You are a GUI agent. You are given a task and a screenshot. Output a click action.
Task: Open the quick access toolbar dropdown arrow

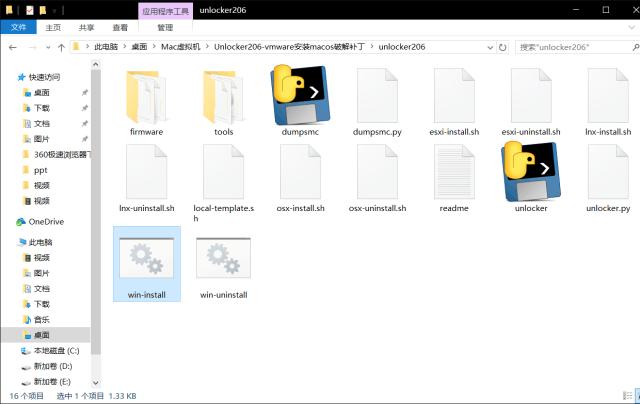(x=54, y=10)
